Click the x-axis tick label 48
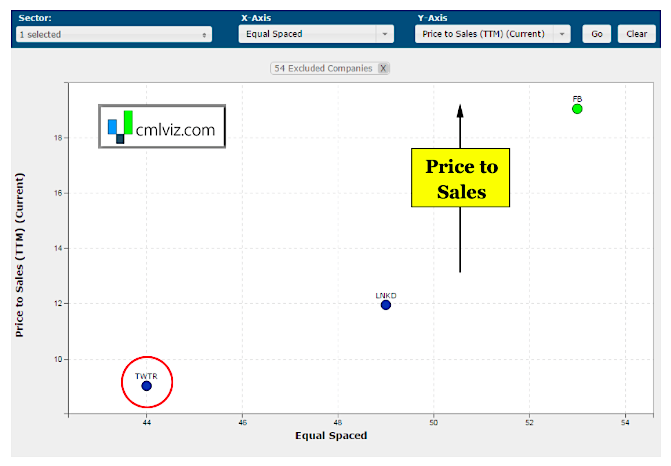 (338, 423)
